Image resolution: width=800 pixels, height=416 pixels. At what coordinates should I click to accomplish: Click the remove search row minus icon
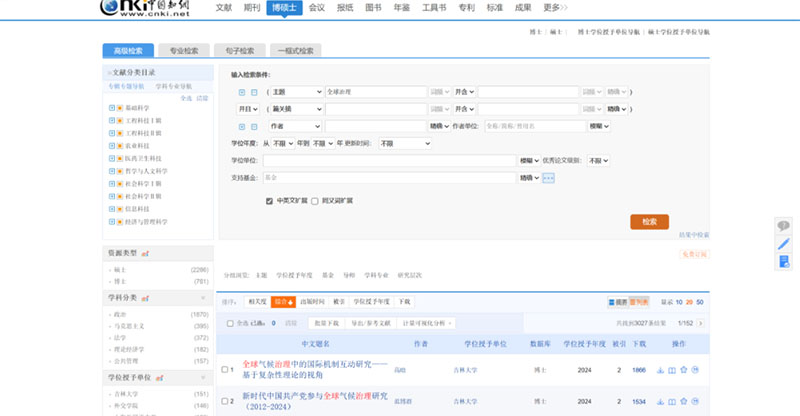[254, 92]
